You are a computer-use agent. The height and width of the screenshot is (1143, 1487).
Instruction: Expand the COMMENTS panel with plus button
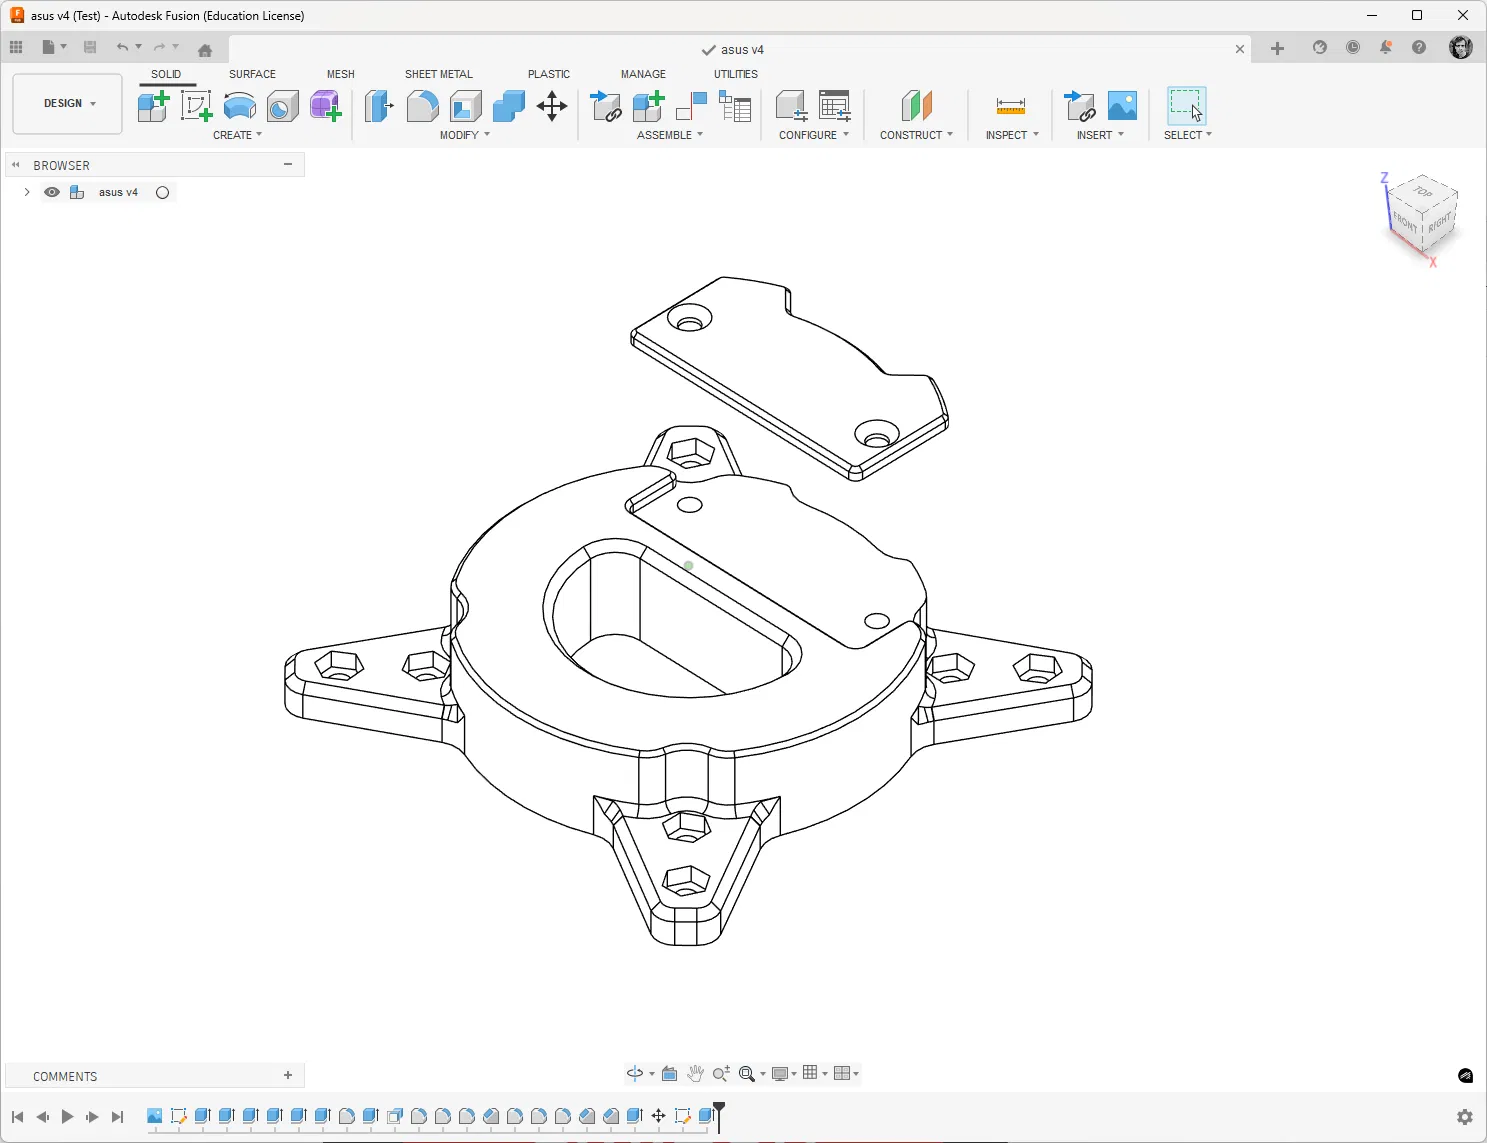[288, 1076]
